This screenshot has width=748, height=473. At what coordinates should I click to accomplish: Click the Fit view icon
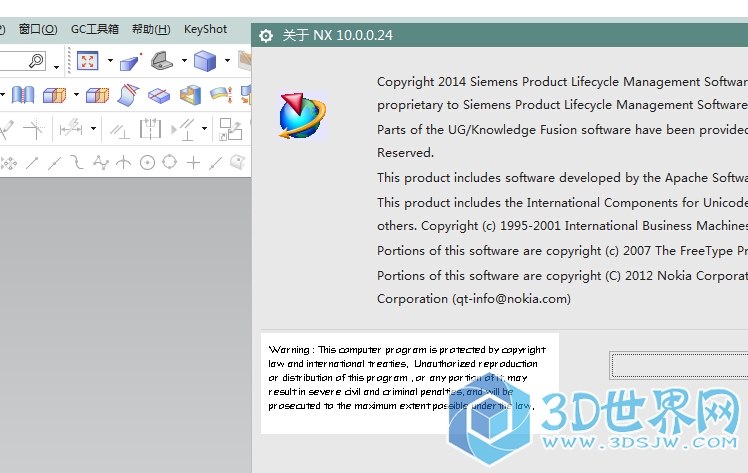click(87, 61)
